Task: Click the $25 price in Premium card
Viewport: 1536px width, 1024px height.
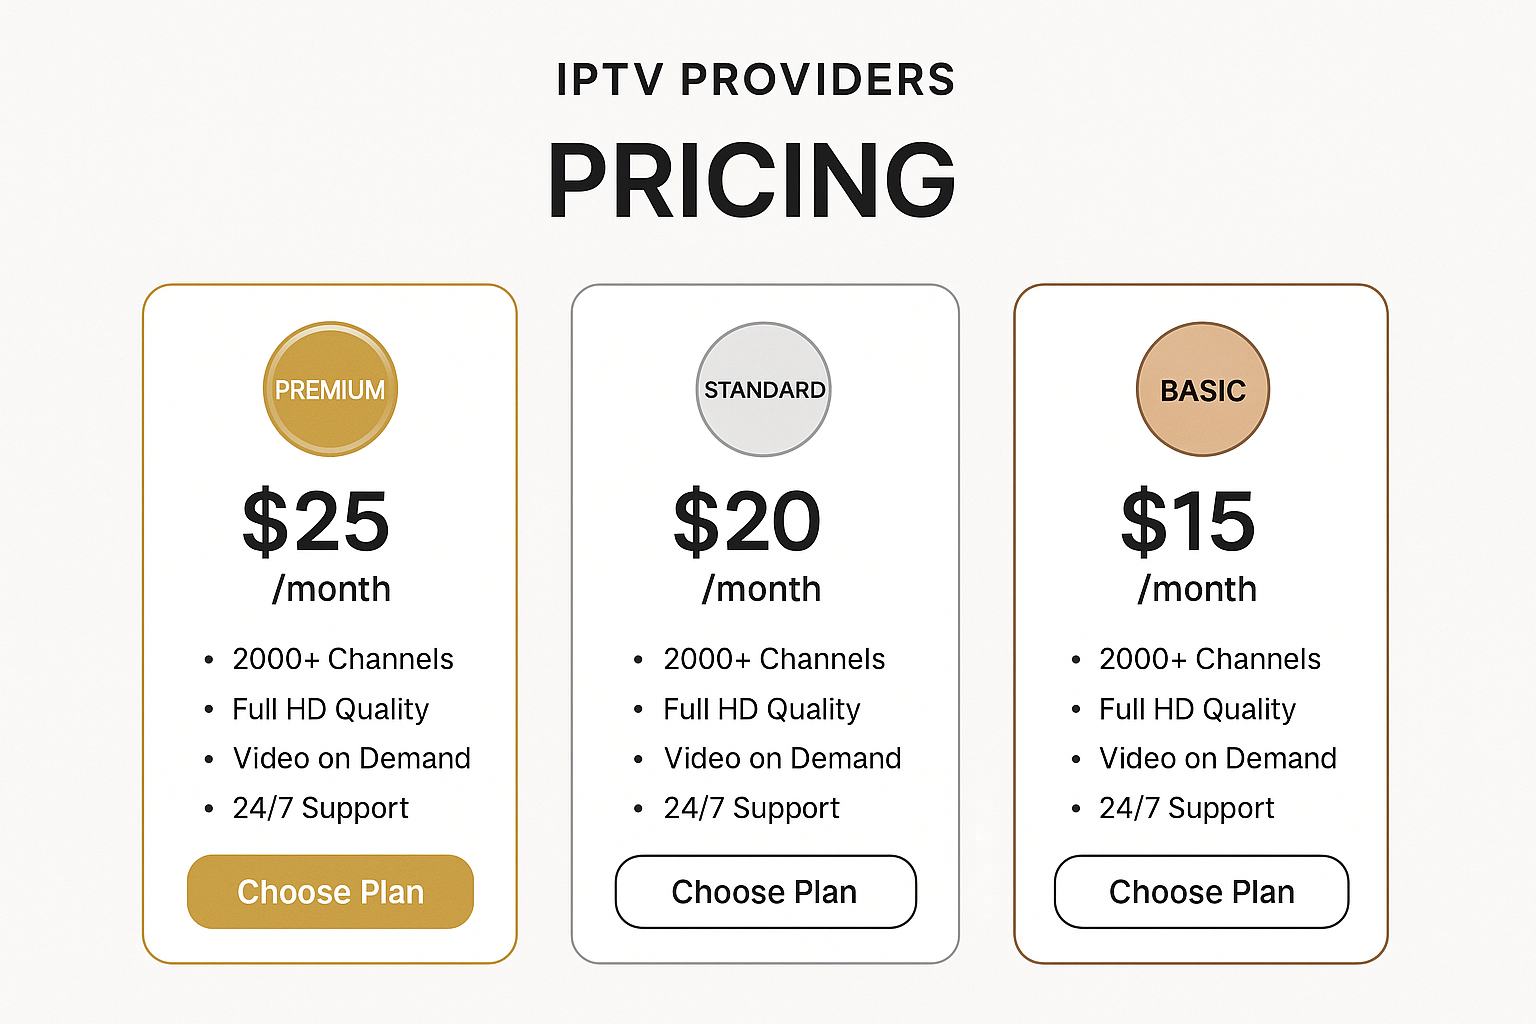Action: coord(316,521)
